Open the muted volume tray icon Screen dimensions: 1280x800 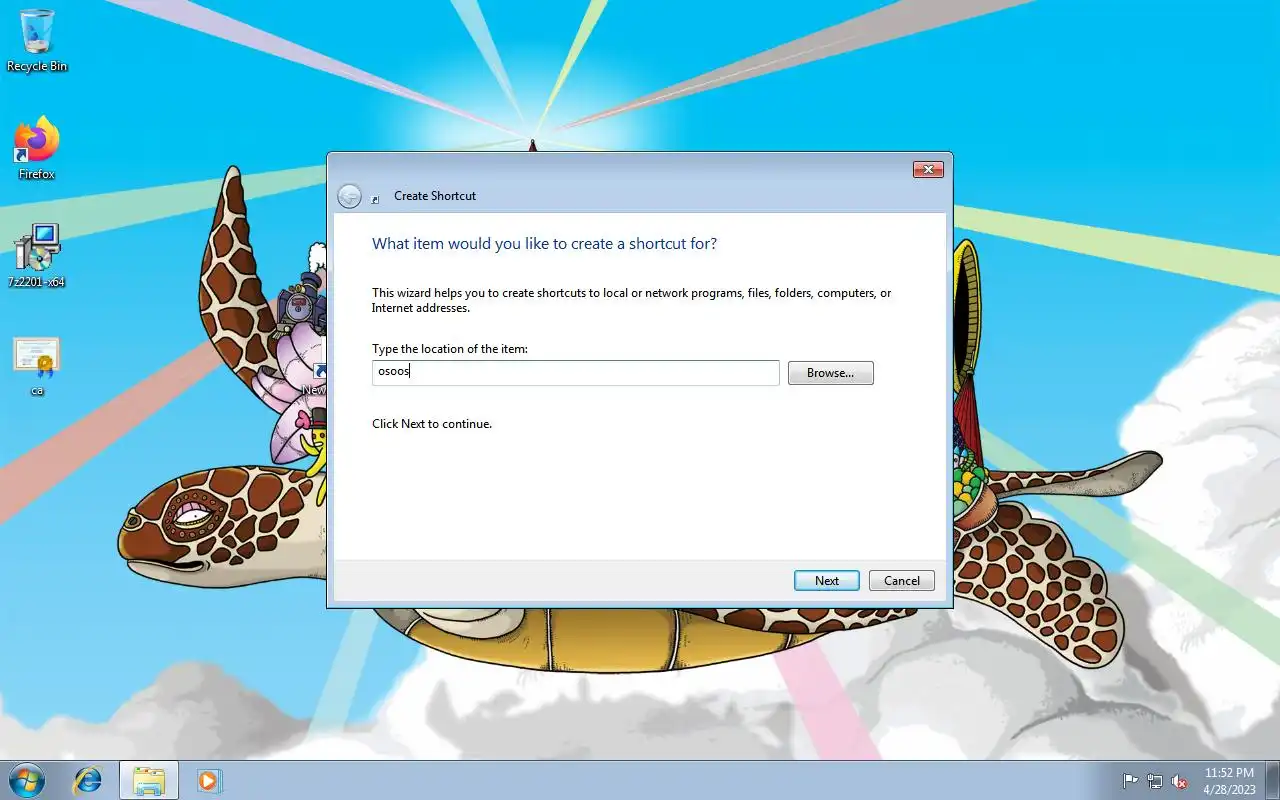1180,781
